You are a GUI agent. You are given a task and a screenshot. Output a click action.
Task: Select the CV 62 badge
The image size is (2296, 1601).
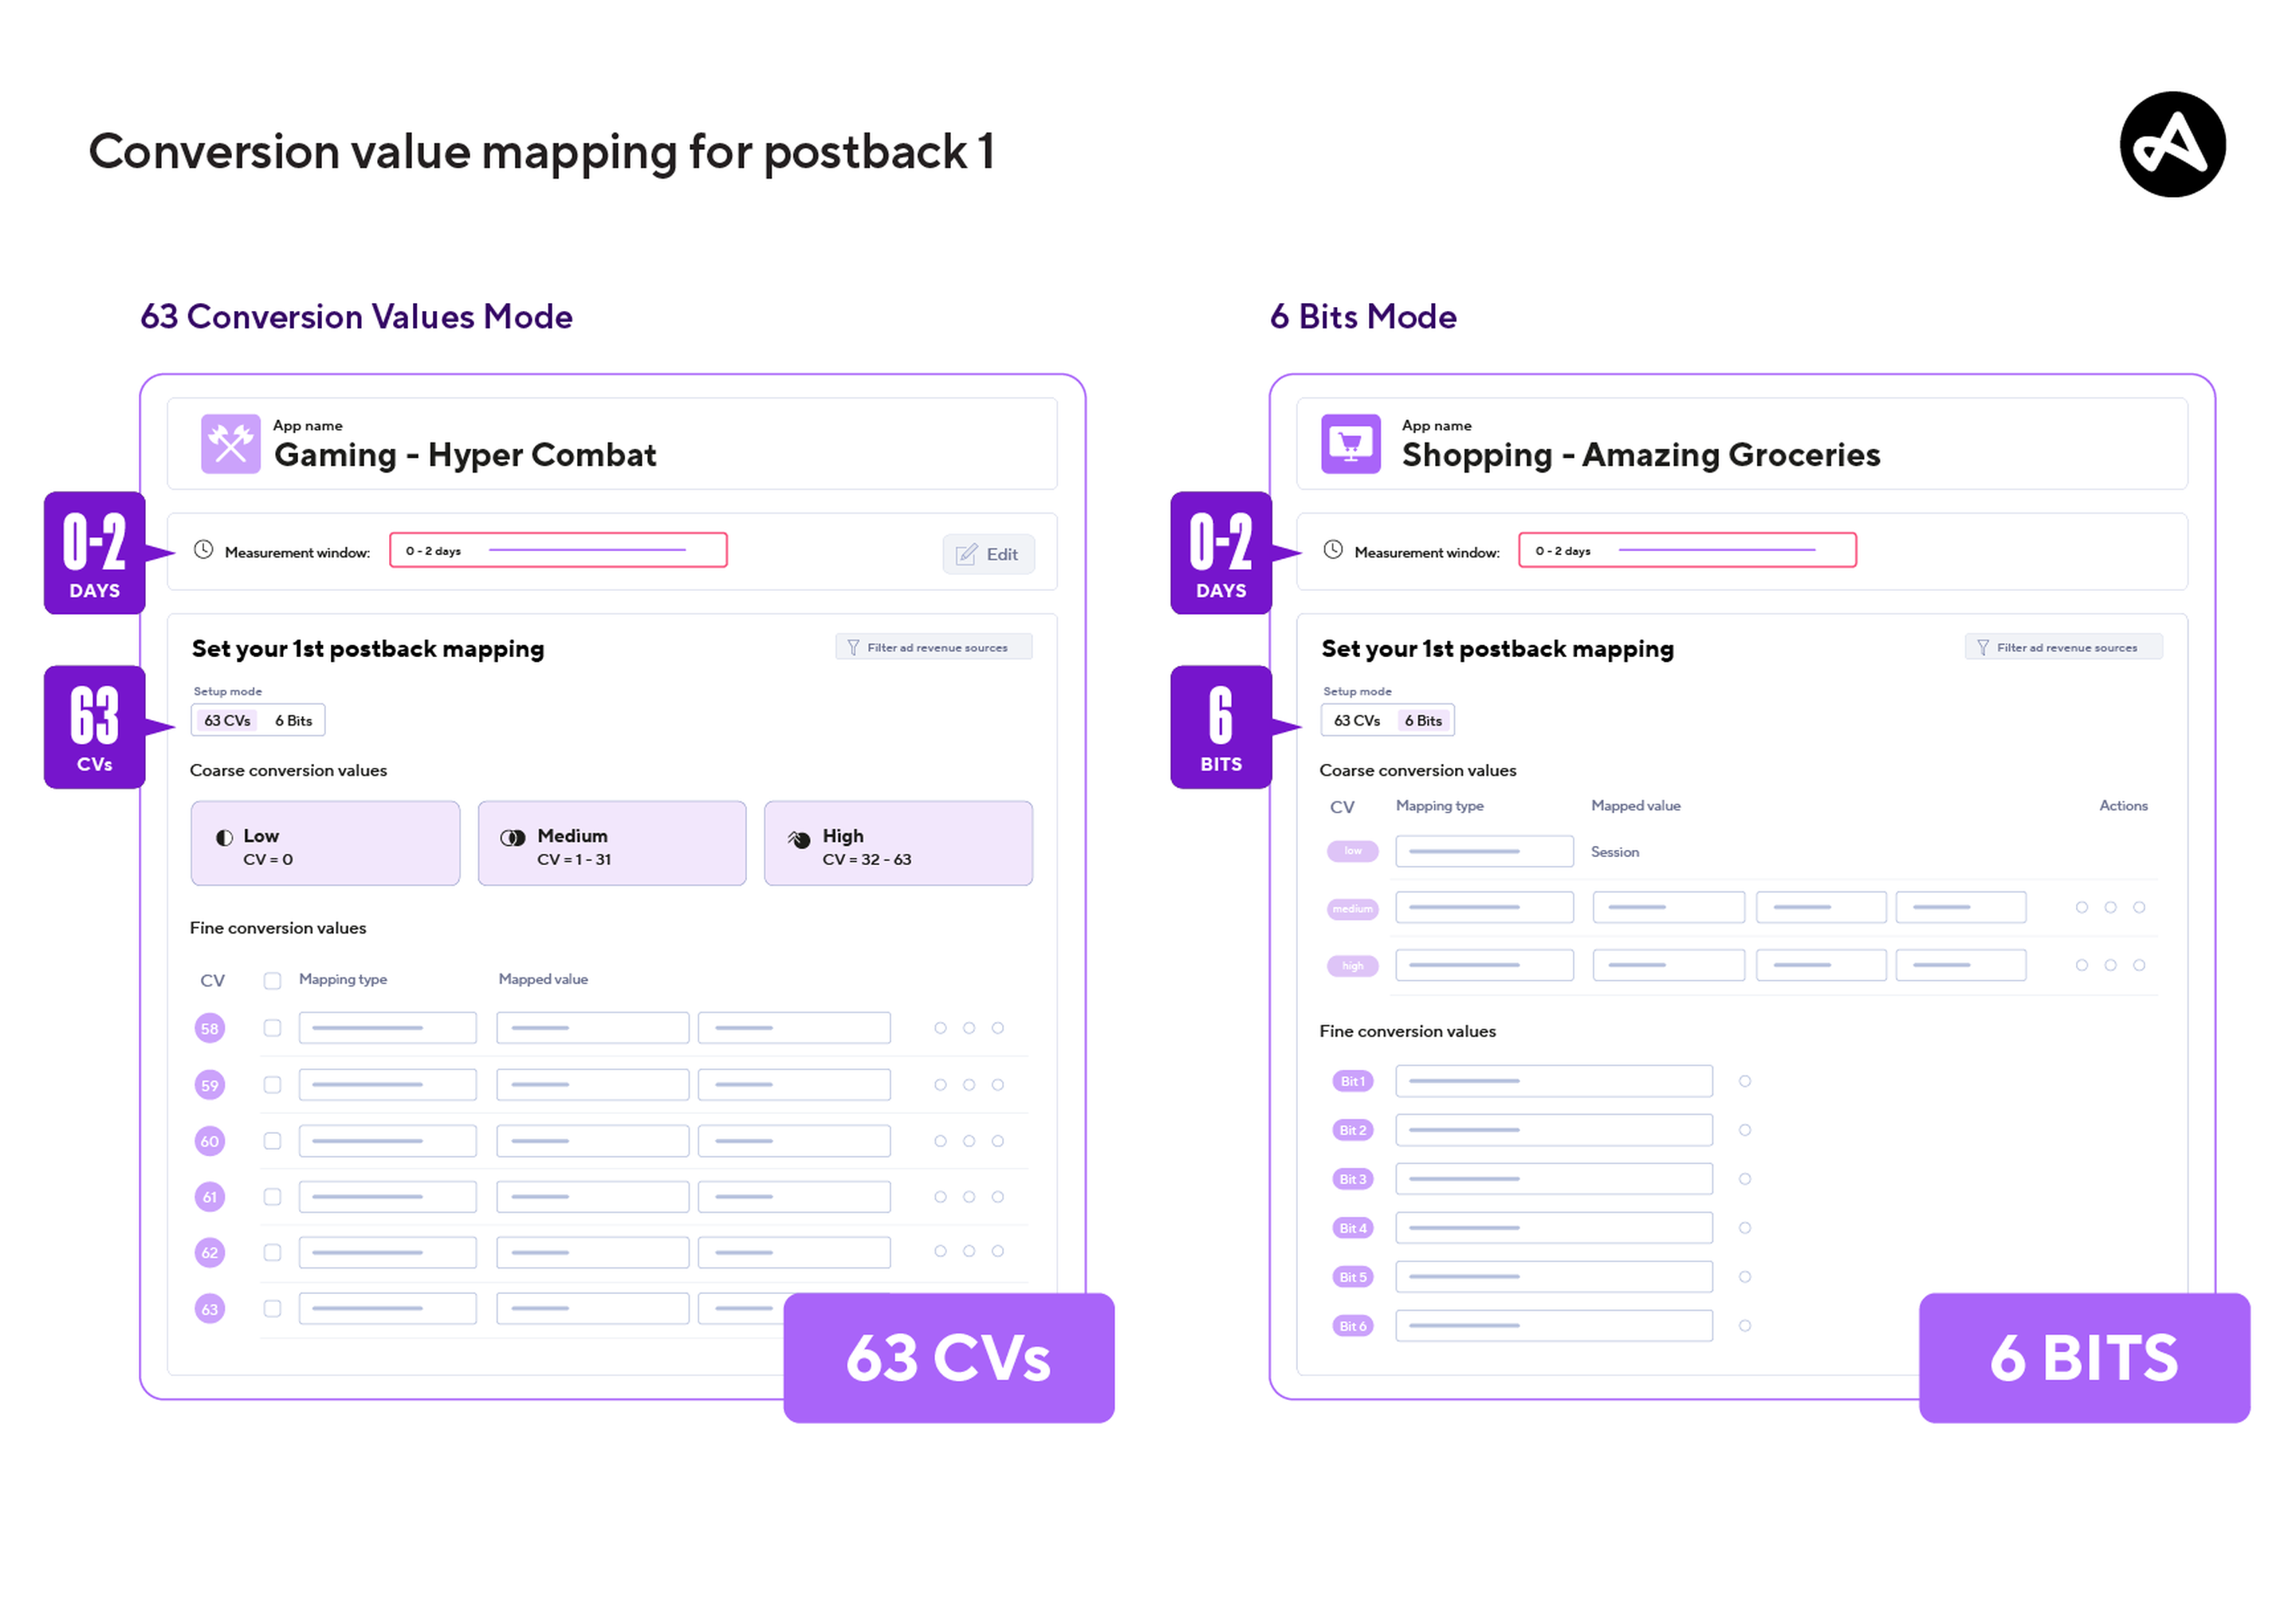[209, 1252]
